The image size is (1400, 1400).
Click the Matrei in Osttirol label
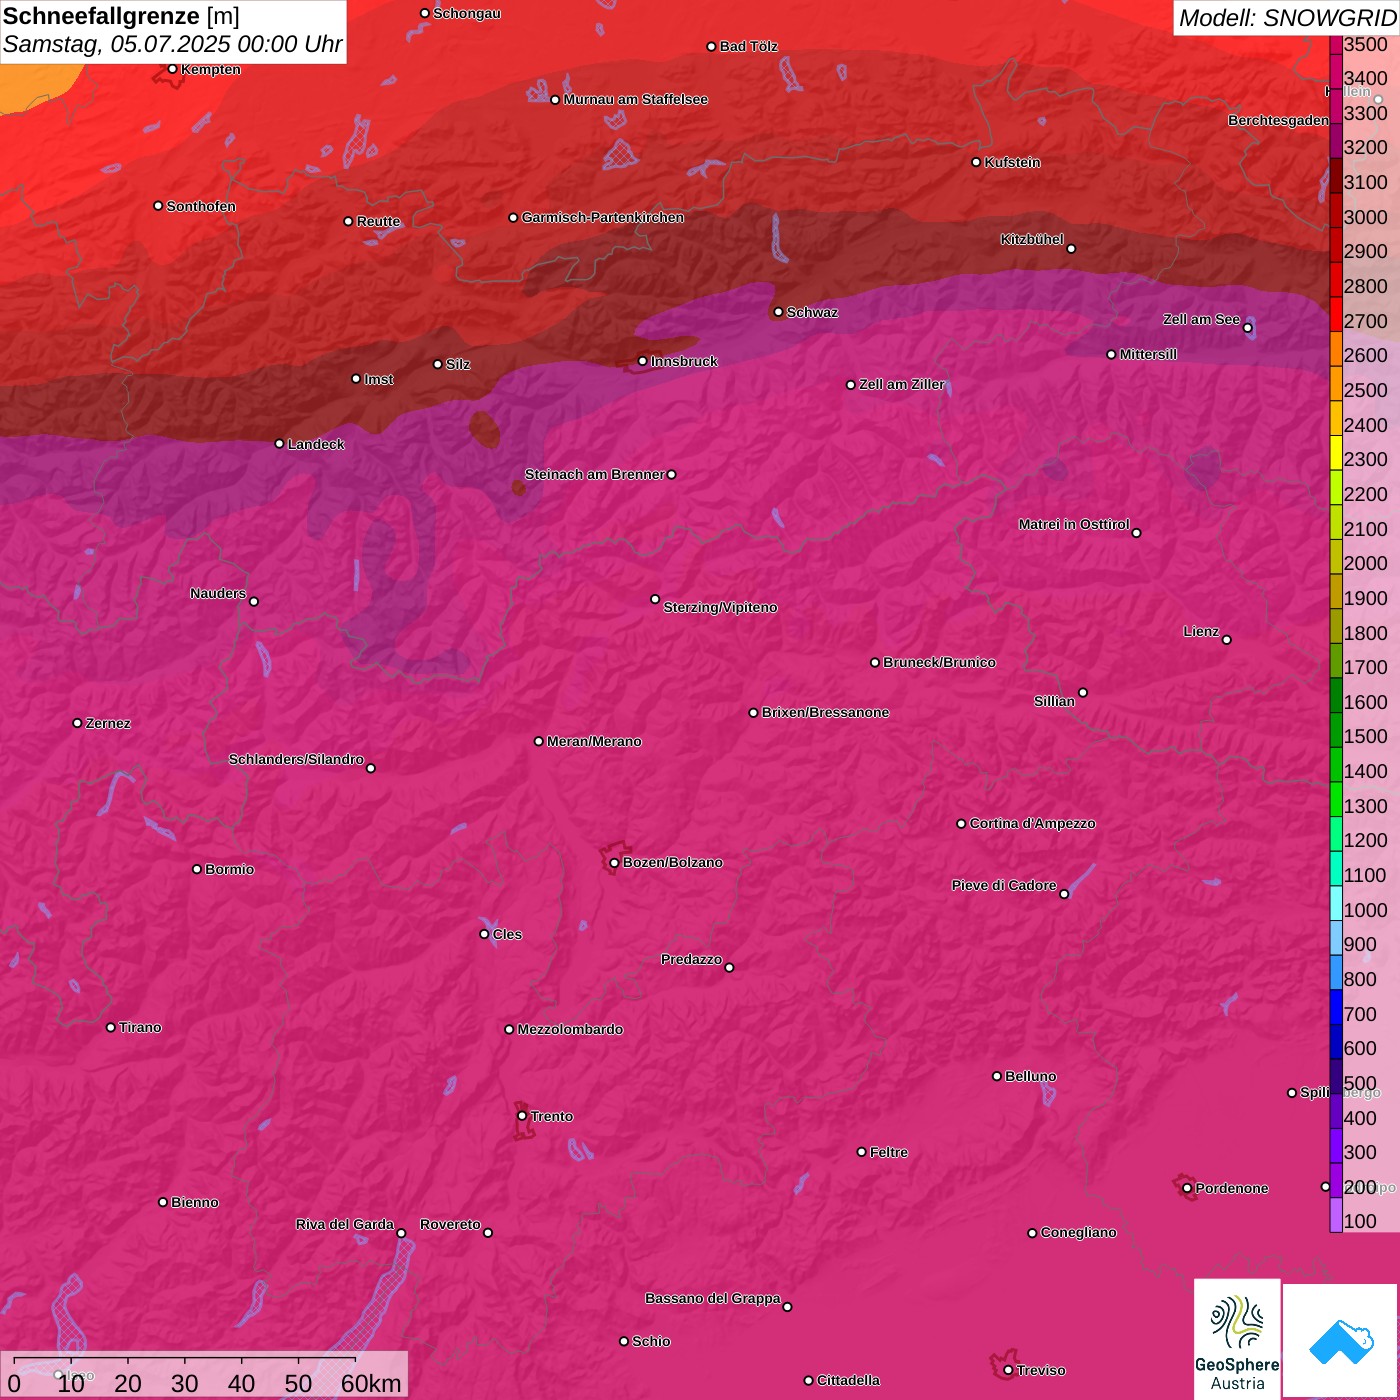pos(1074,524)
